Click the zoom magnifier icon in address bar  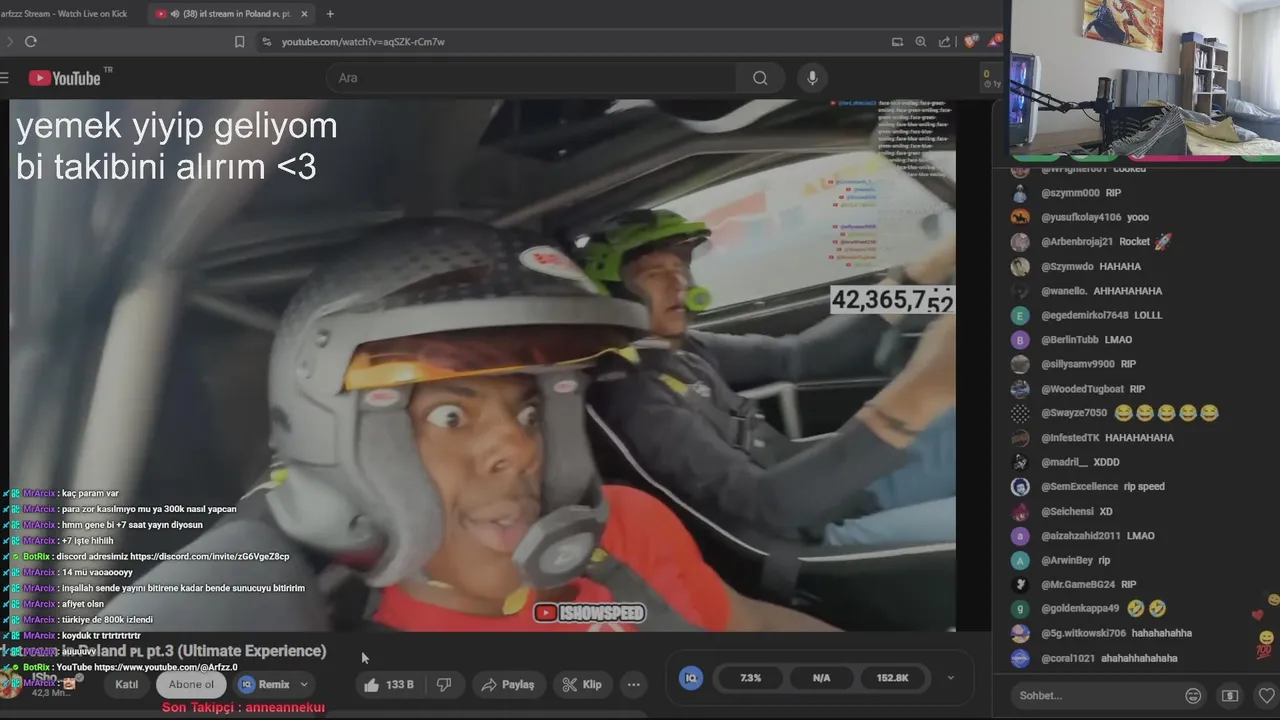921,41
